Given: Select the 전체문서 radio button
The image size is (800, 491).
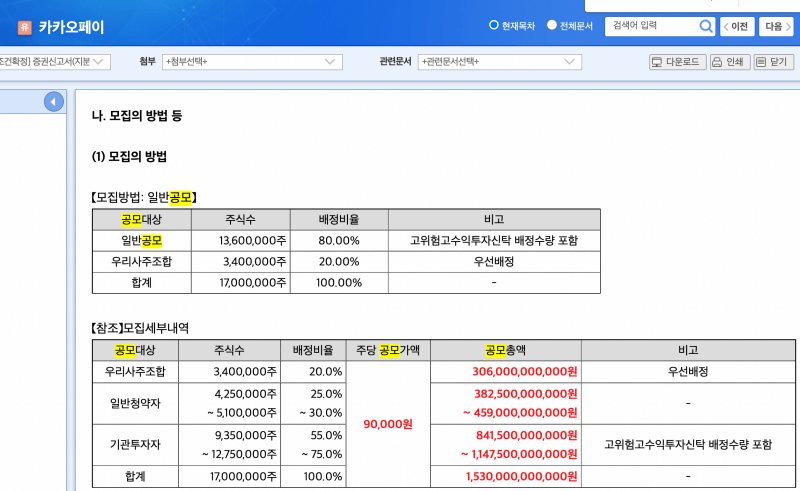Looking at the screenshot, I should tap(552, 24).
